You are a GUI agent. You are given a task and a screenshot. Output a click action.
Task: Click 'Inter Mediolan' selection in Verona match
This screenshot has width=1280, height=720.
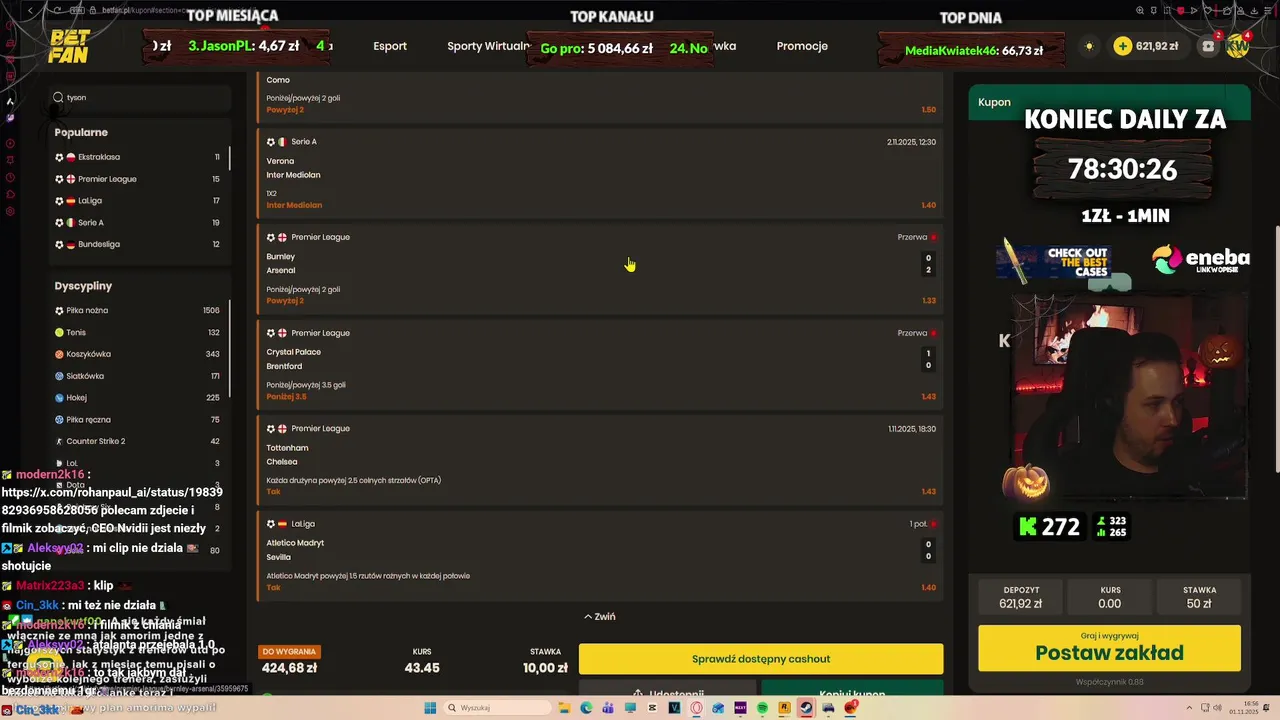click(x=294, y=205)
